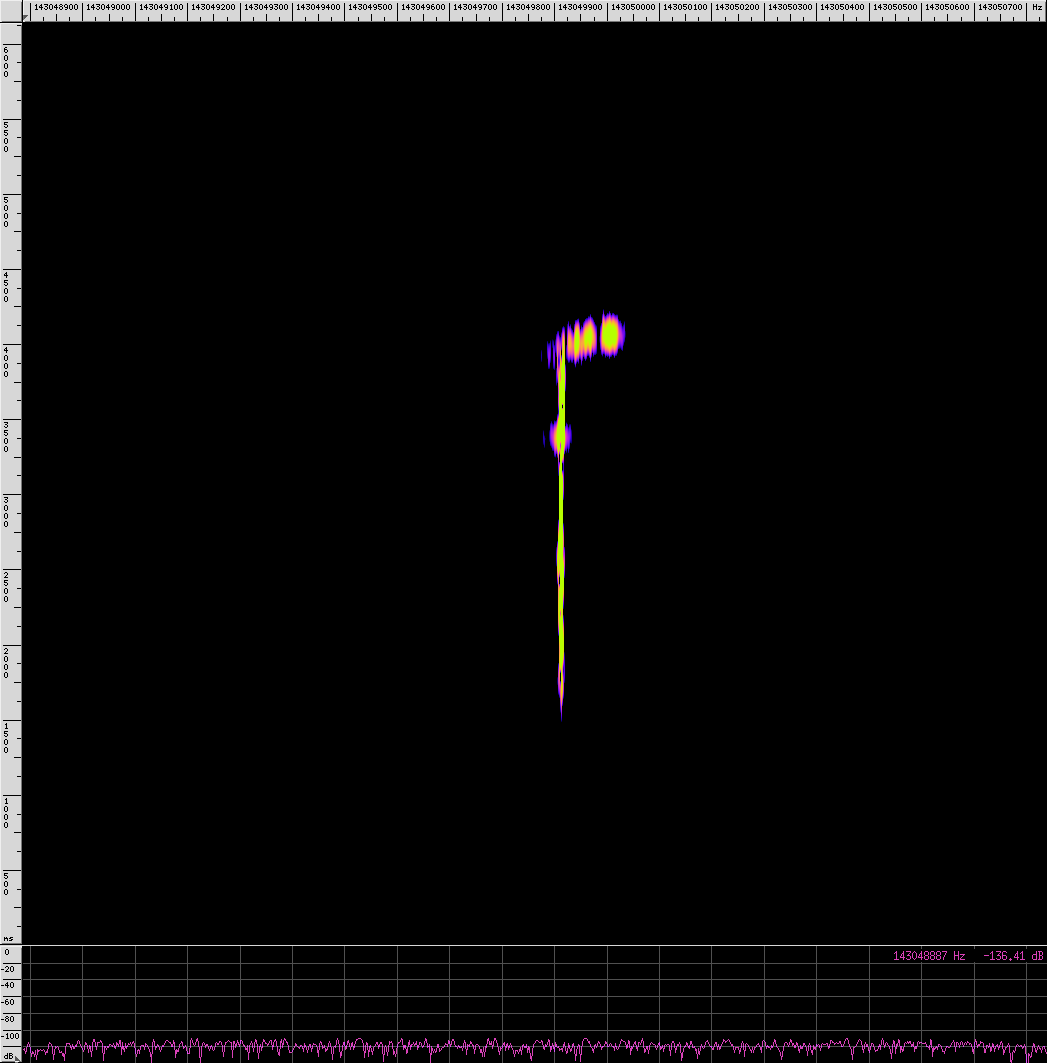Click the -60 level on the dB scale
Screen dimensions: 1047x1063
point(9,1002)
